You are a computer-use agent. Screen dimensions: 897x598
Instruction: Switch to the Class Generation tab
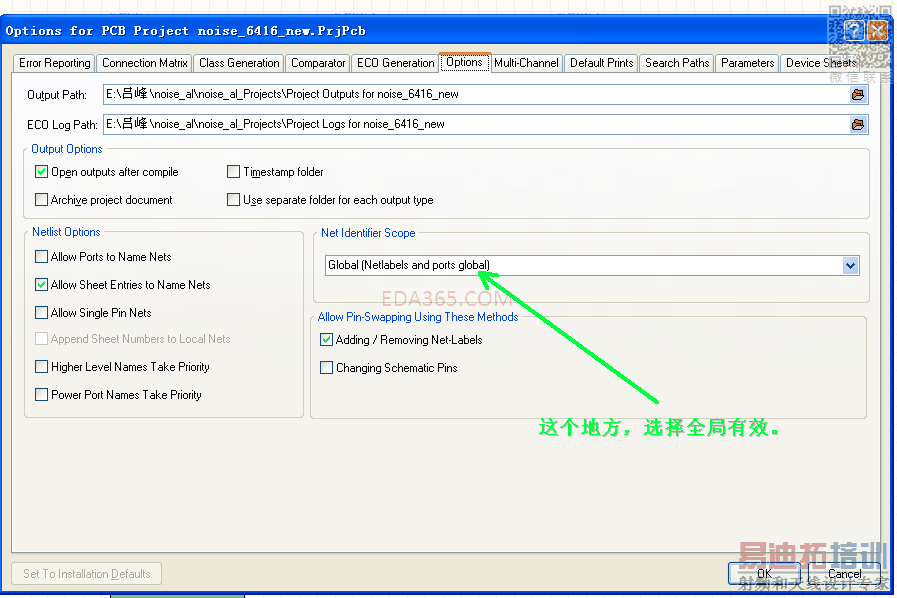[239, 63]
